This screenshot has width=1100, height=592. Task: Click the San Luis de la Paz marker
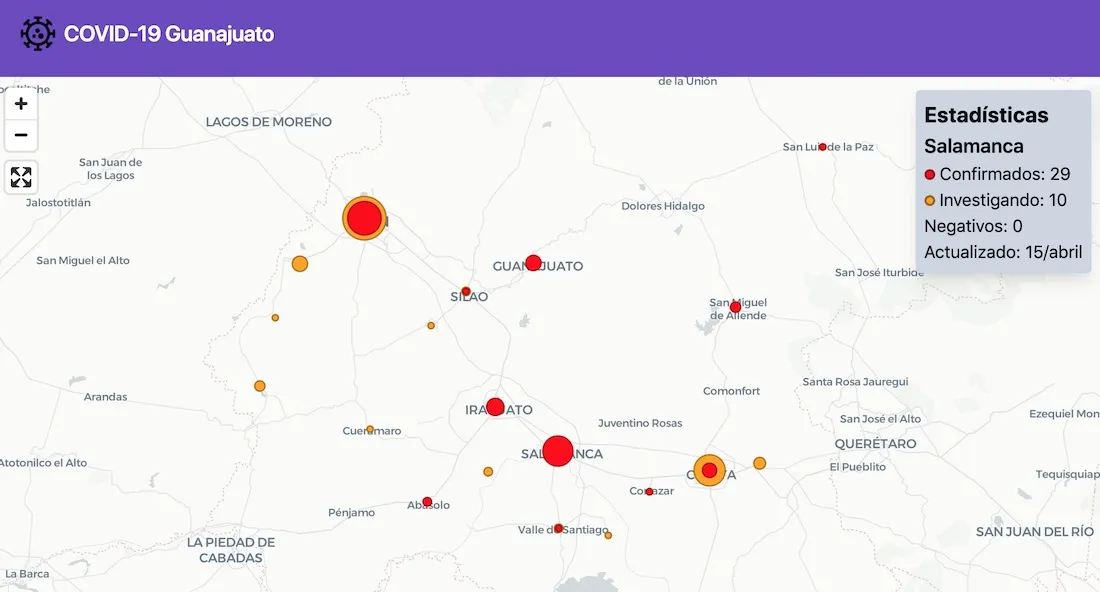click(x=823, y=147)
